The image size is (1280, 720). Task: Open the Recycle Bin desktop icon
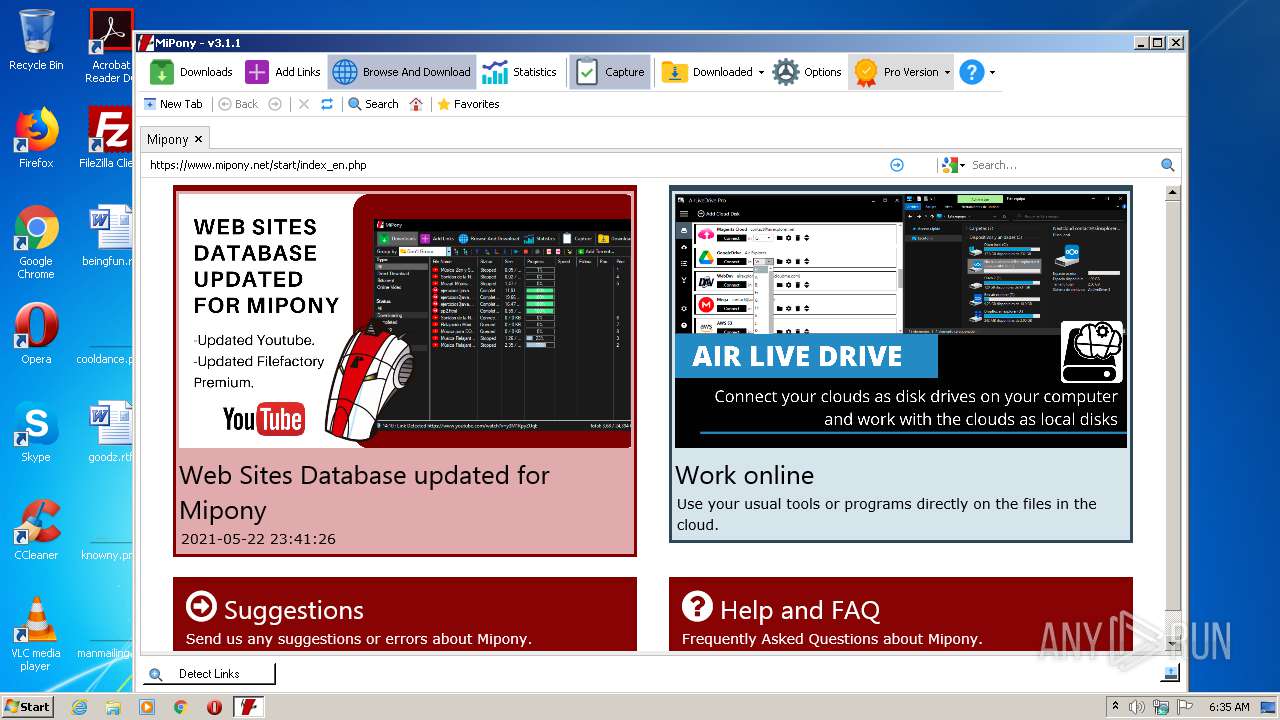click(35, 40)
